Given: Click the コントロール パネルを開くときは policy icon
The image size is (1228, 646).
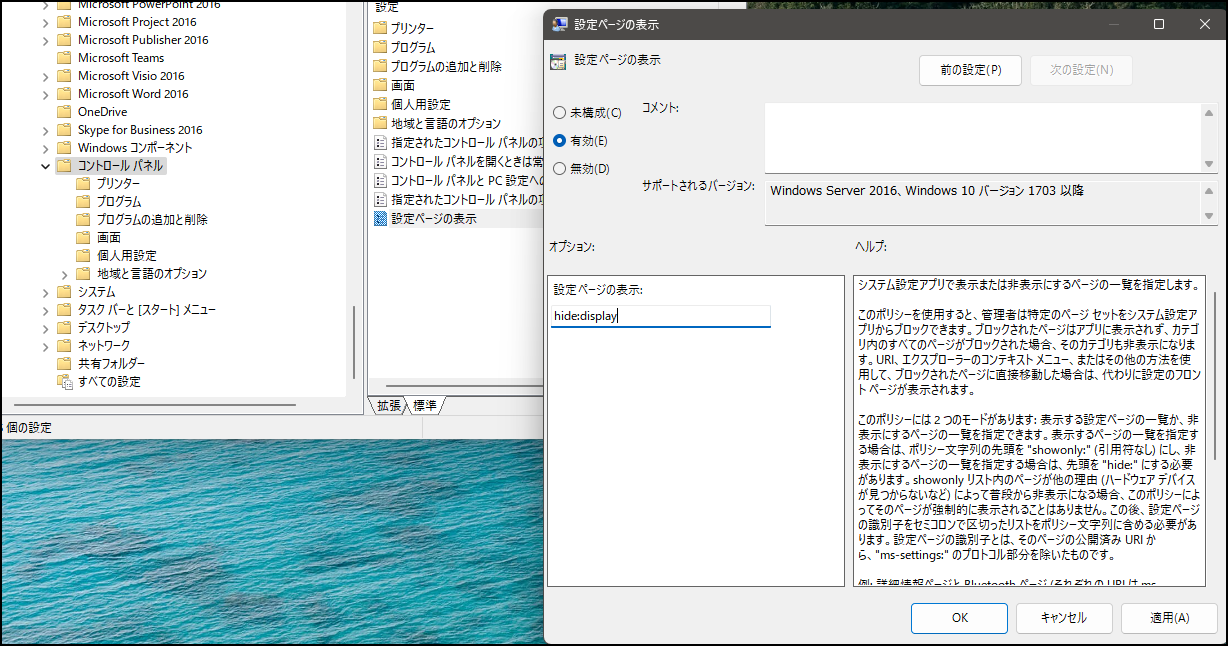Looking at the screenshot, I should tap(380, 161).
